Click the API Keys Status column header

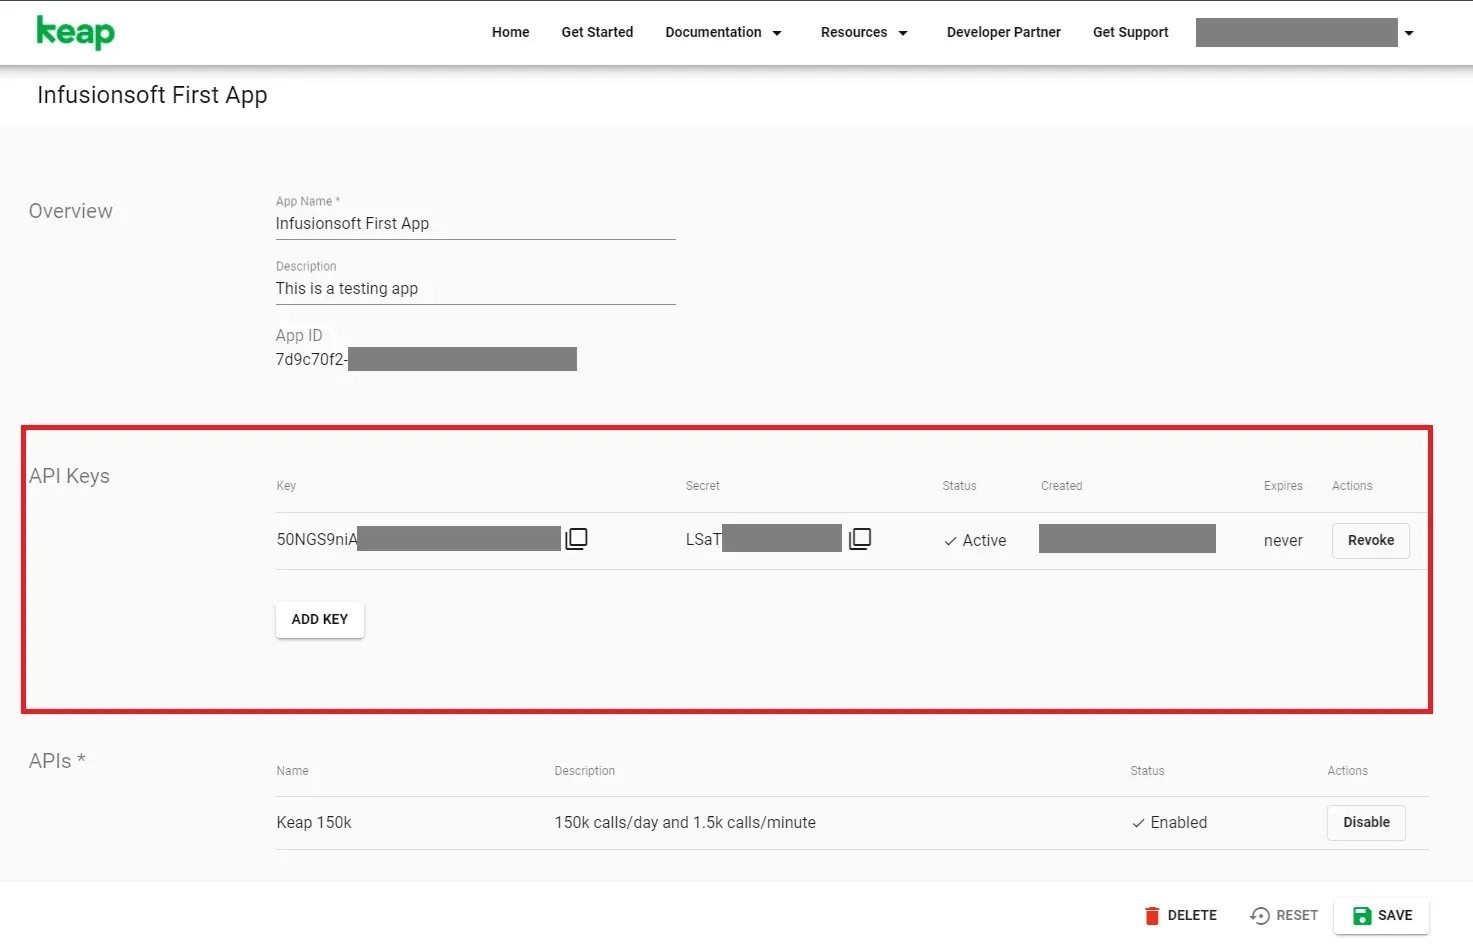[x=959, y=486]
